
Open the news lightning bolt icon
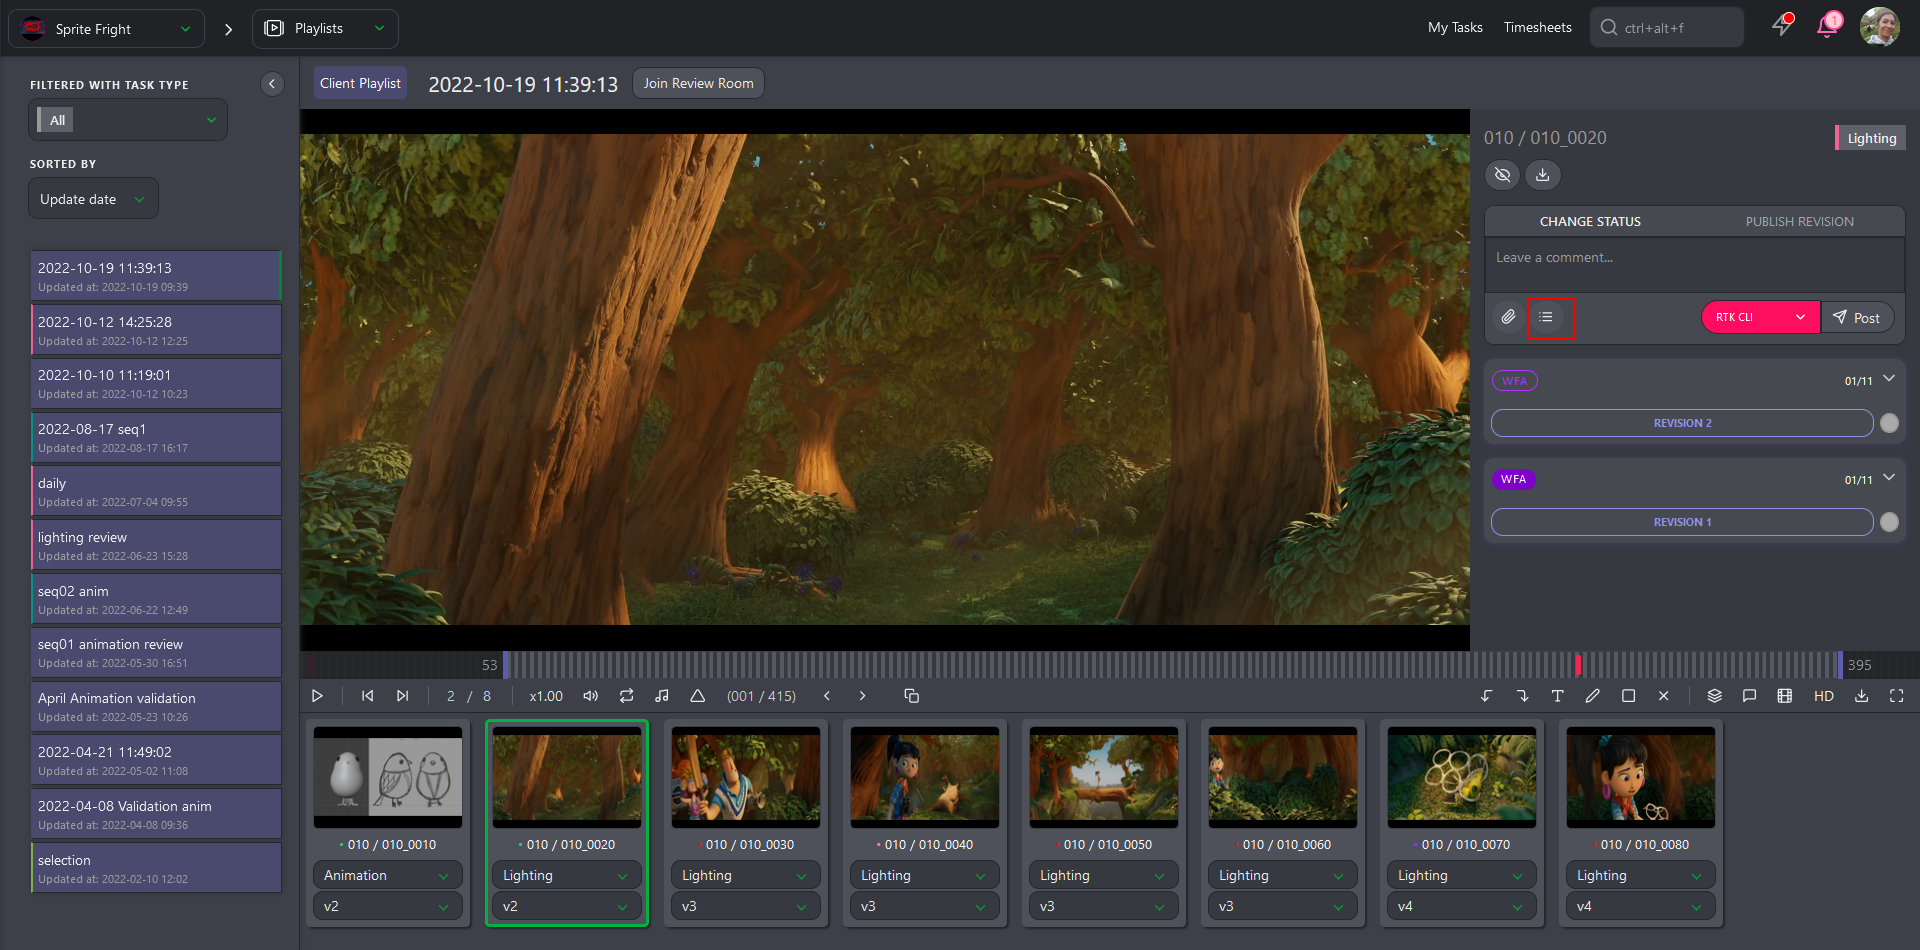[x=1782, y=26]
